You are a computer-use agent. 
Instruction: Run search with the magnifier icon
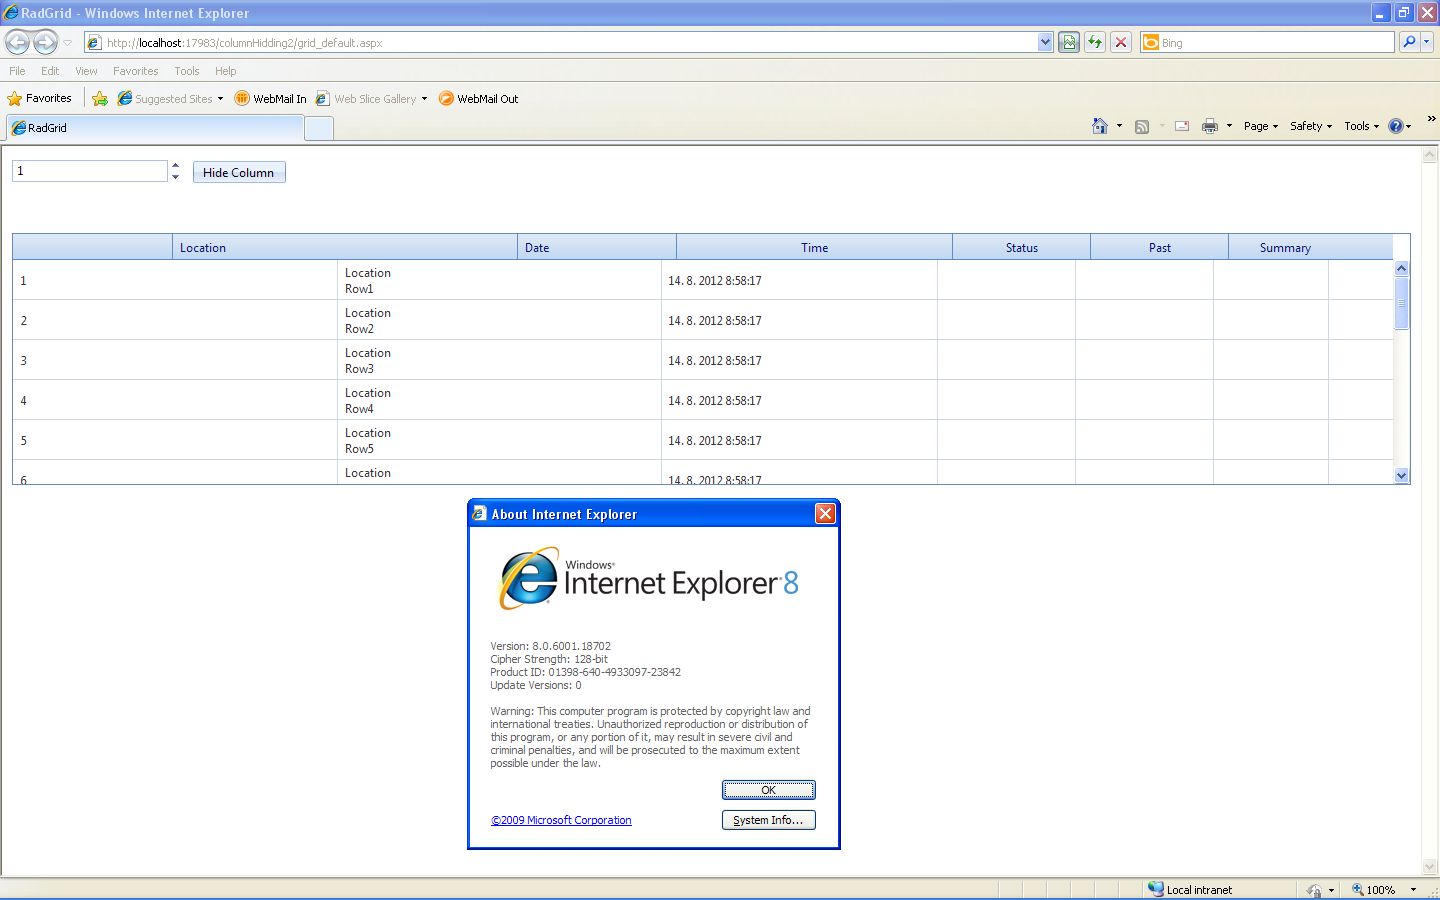tap(1409, 42)
